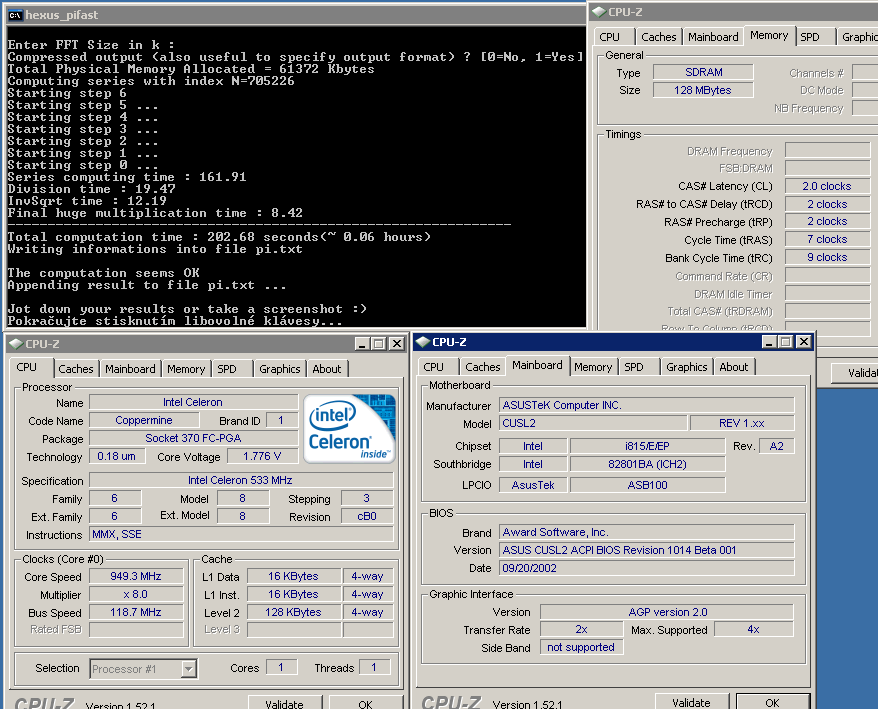Open the About tab in the Processor window
The width and height of the screenshot is (878, 709).
coord(327,369)
